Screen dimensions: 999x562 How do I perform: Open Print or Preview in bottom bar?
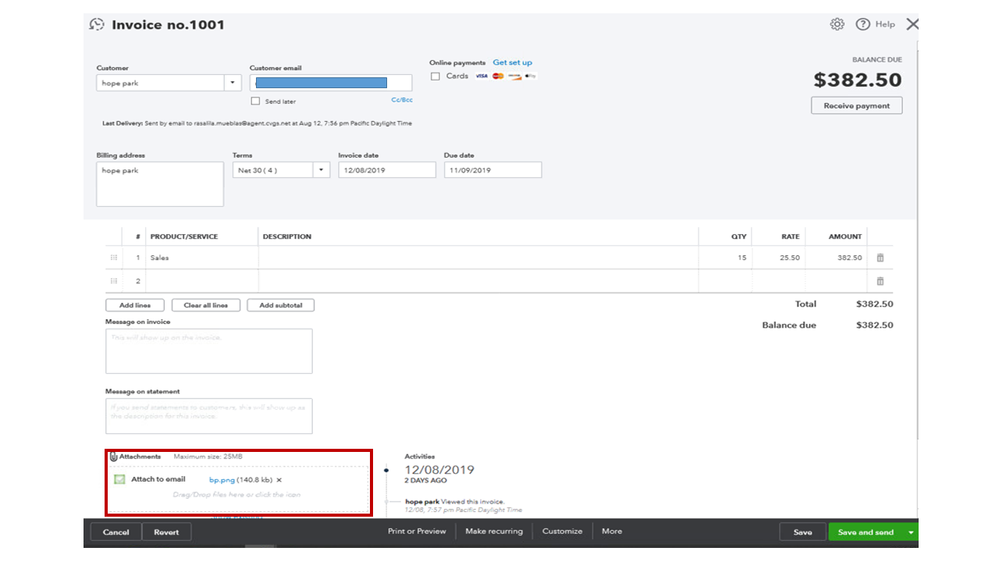tap(417, 531)
